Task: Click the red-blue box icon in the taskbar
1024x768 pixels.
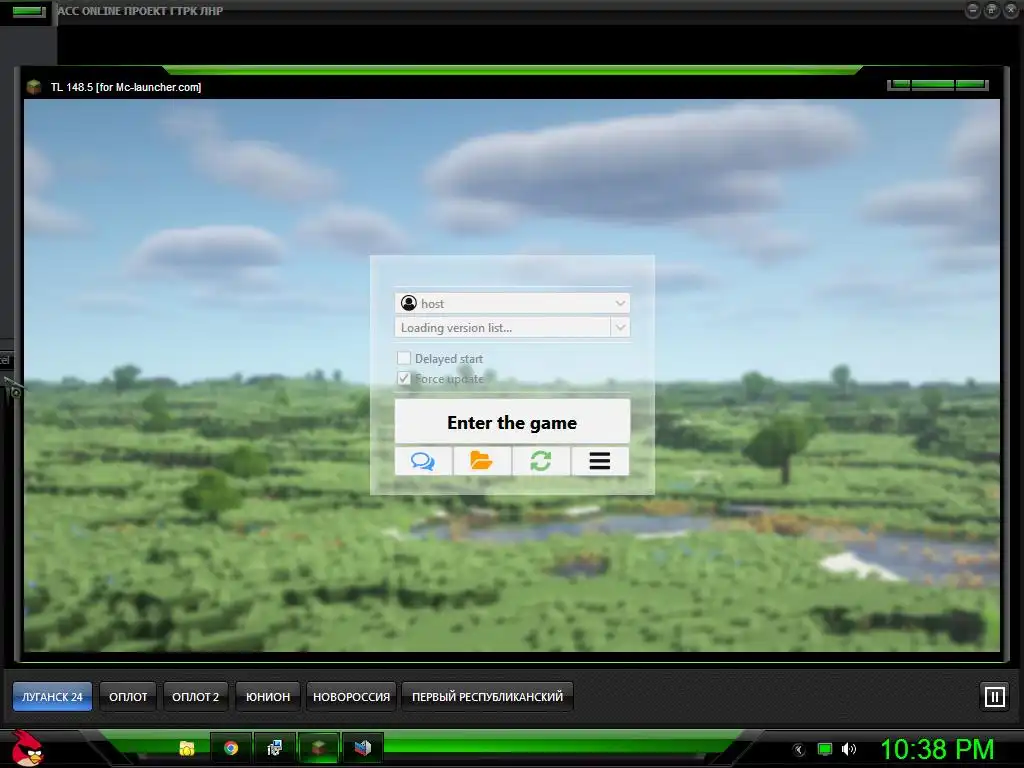Action: click(x=362, y=748)
